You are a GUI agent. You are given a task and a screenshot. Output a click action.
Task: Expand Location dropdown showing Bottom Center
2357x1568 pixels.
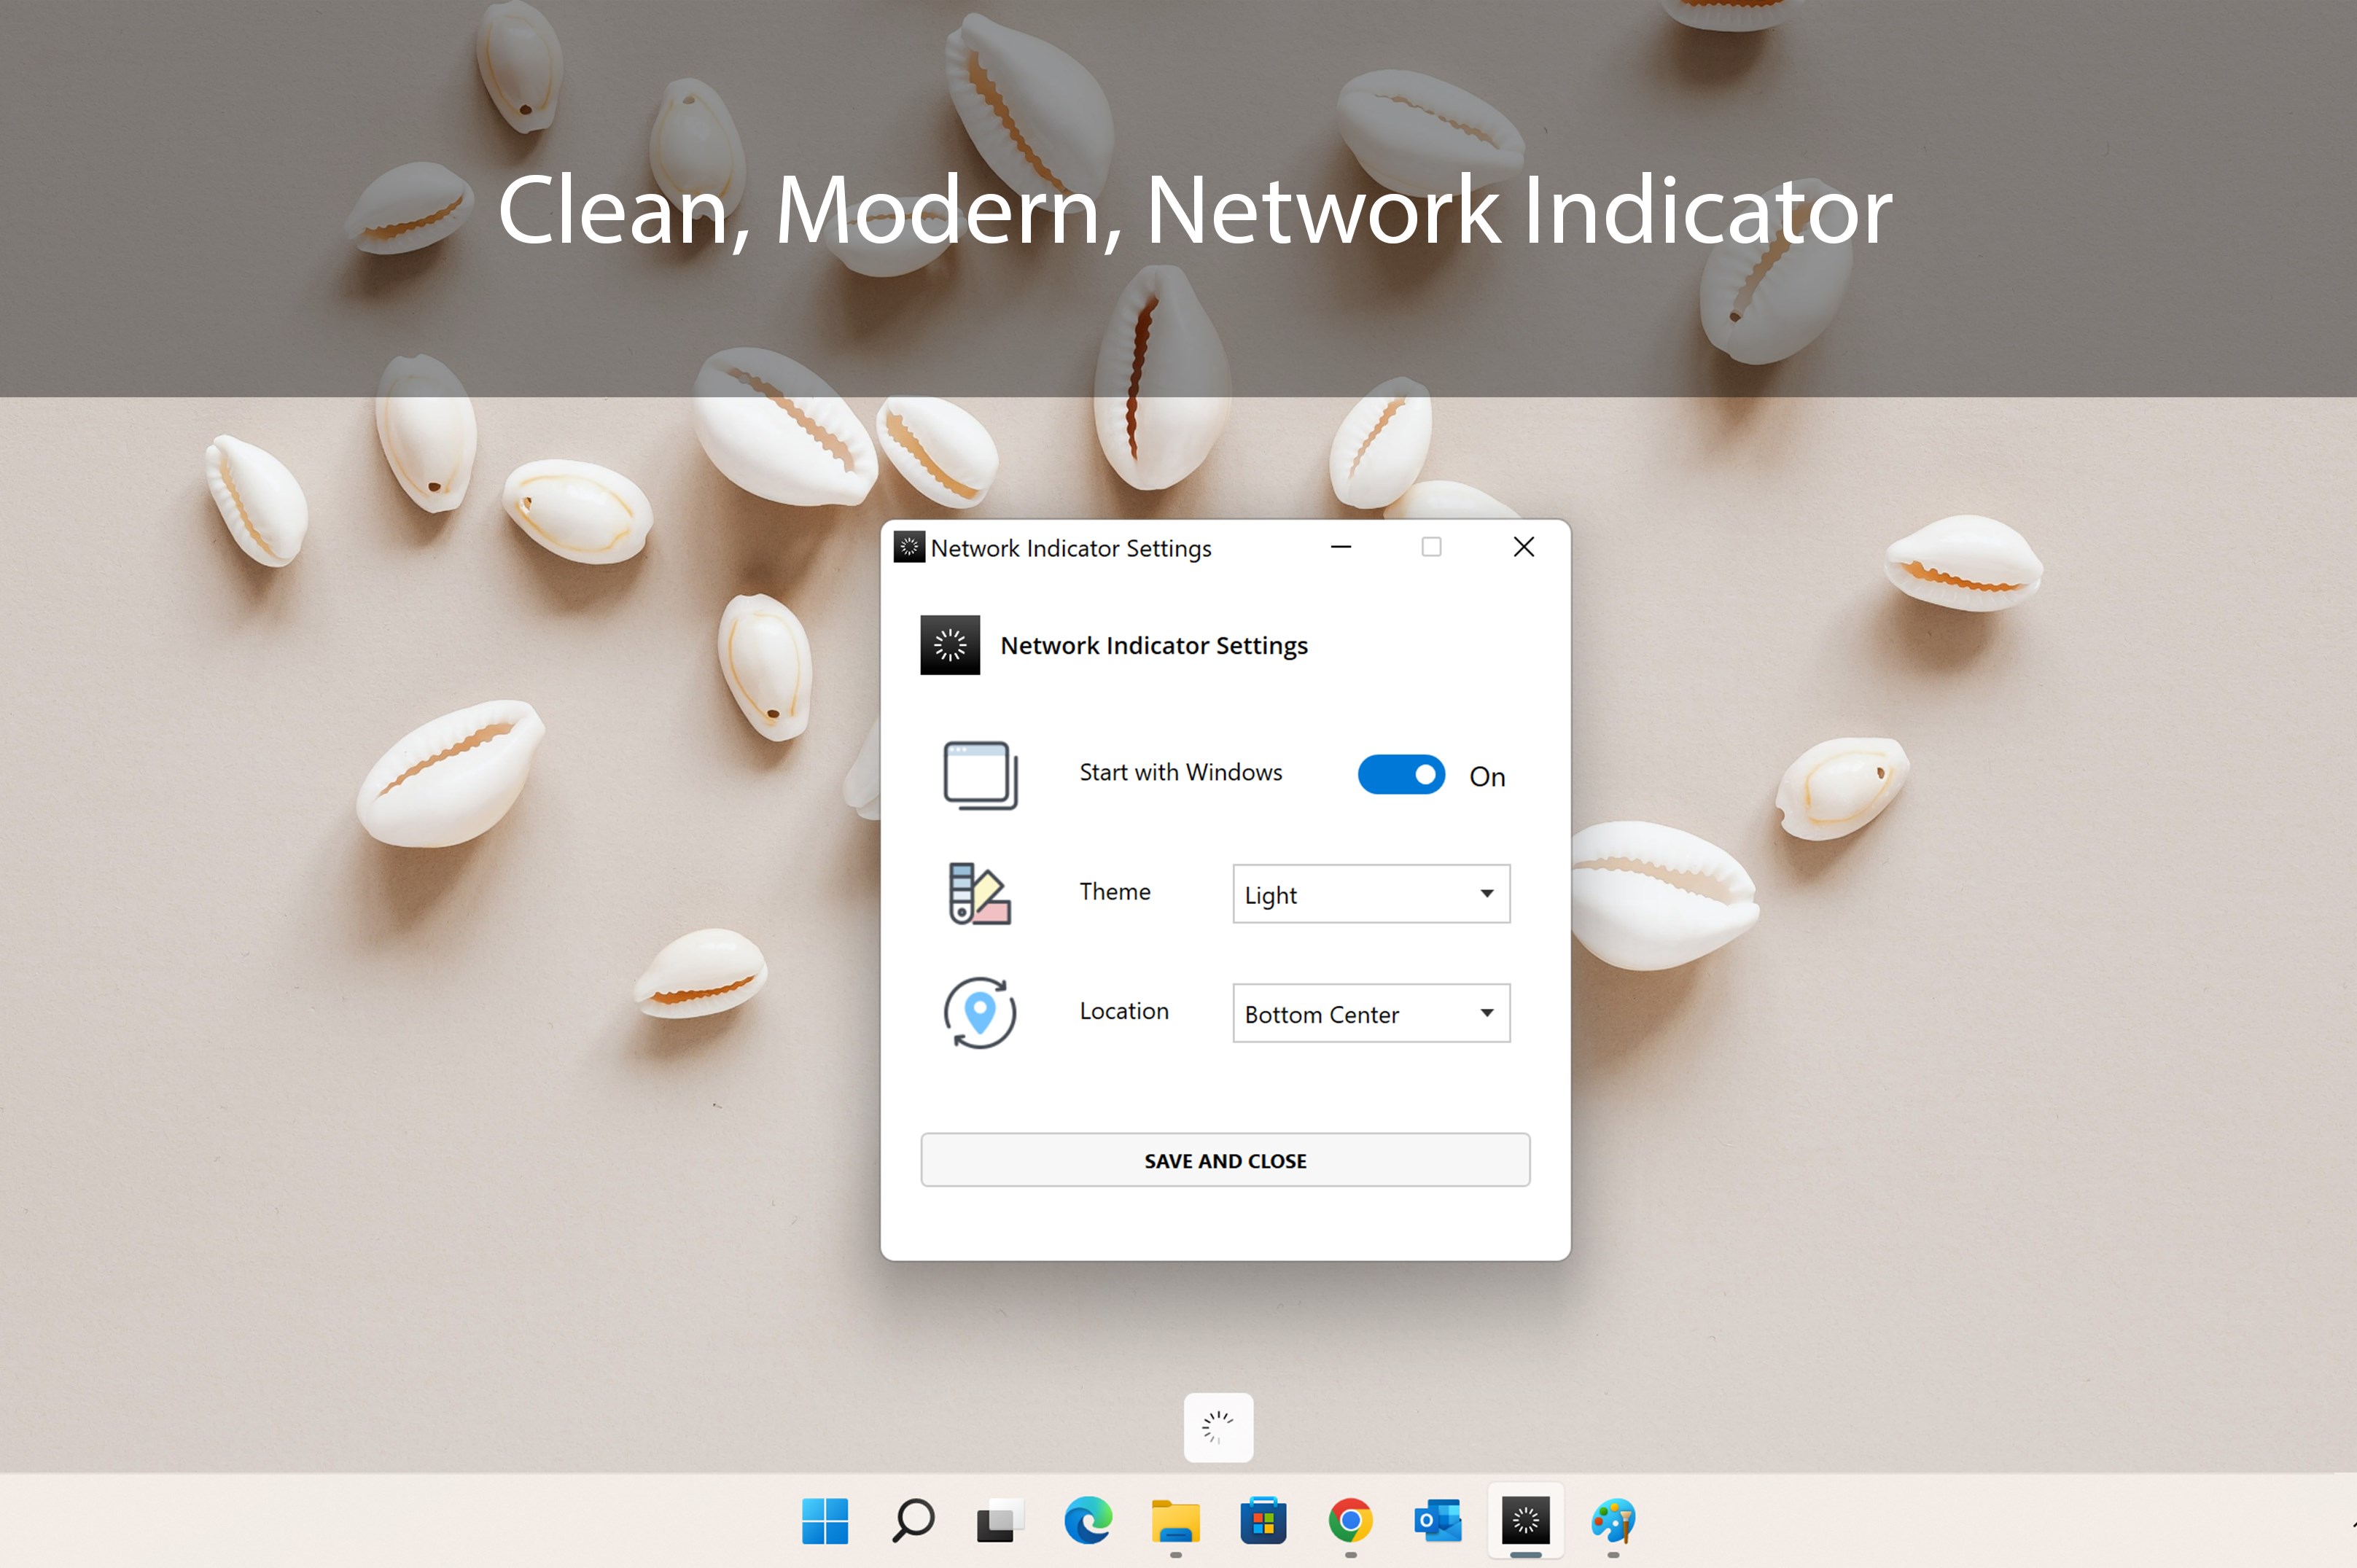[x=1370, y=1013]
